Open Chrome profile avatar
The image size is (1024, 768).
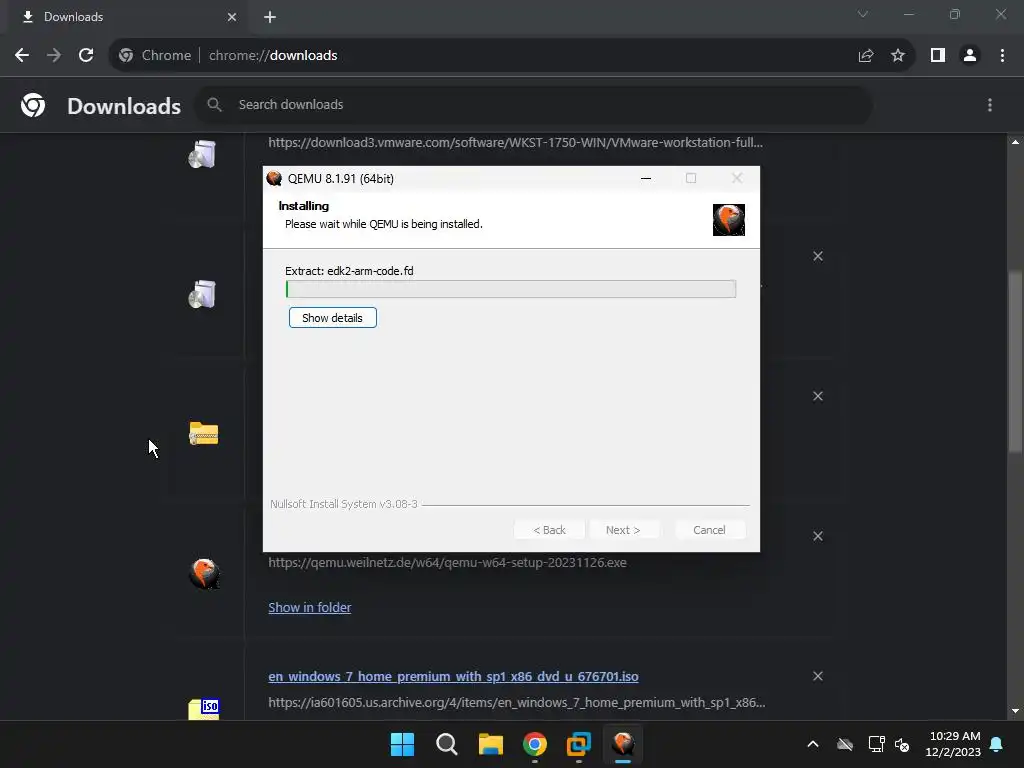coord(970,56)
